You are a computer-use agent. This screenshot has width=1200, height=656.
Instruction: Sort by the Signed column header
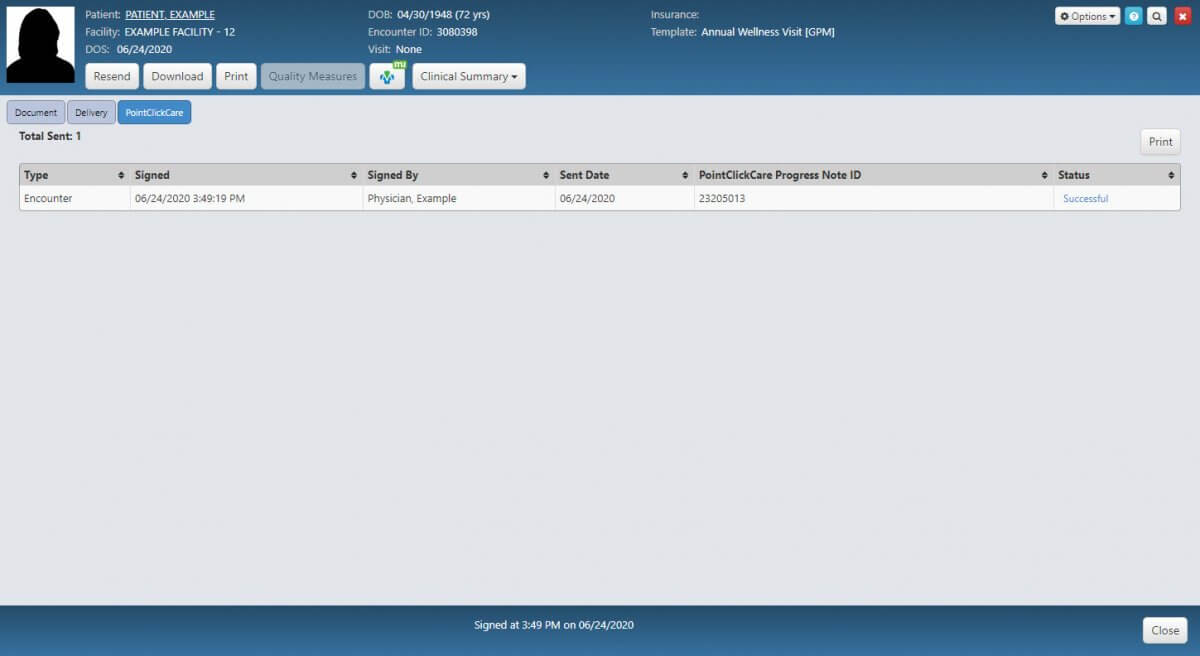246,175
